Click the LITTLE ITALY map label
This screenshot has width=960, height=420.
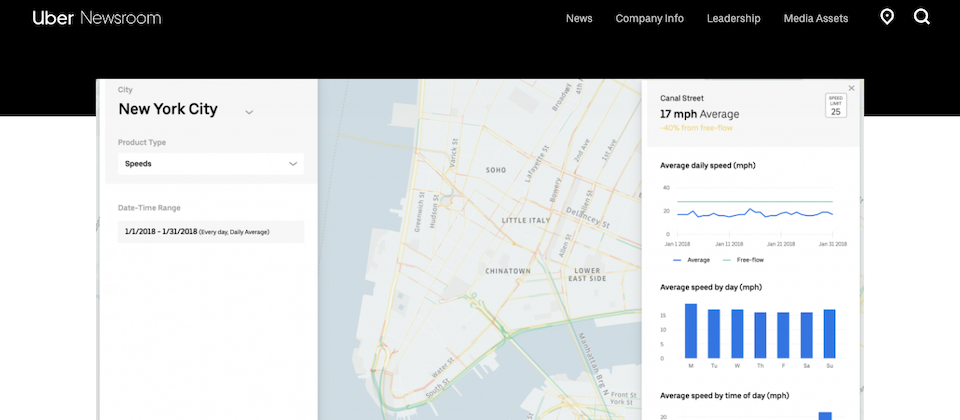pyautogui.click(x=526, y=220)
